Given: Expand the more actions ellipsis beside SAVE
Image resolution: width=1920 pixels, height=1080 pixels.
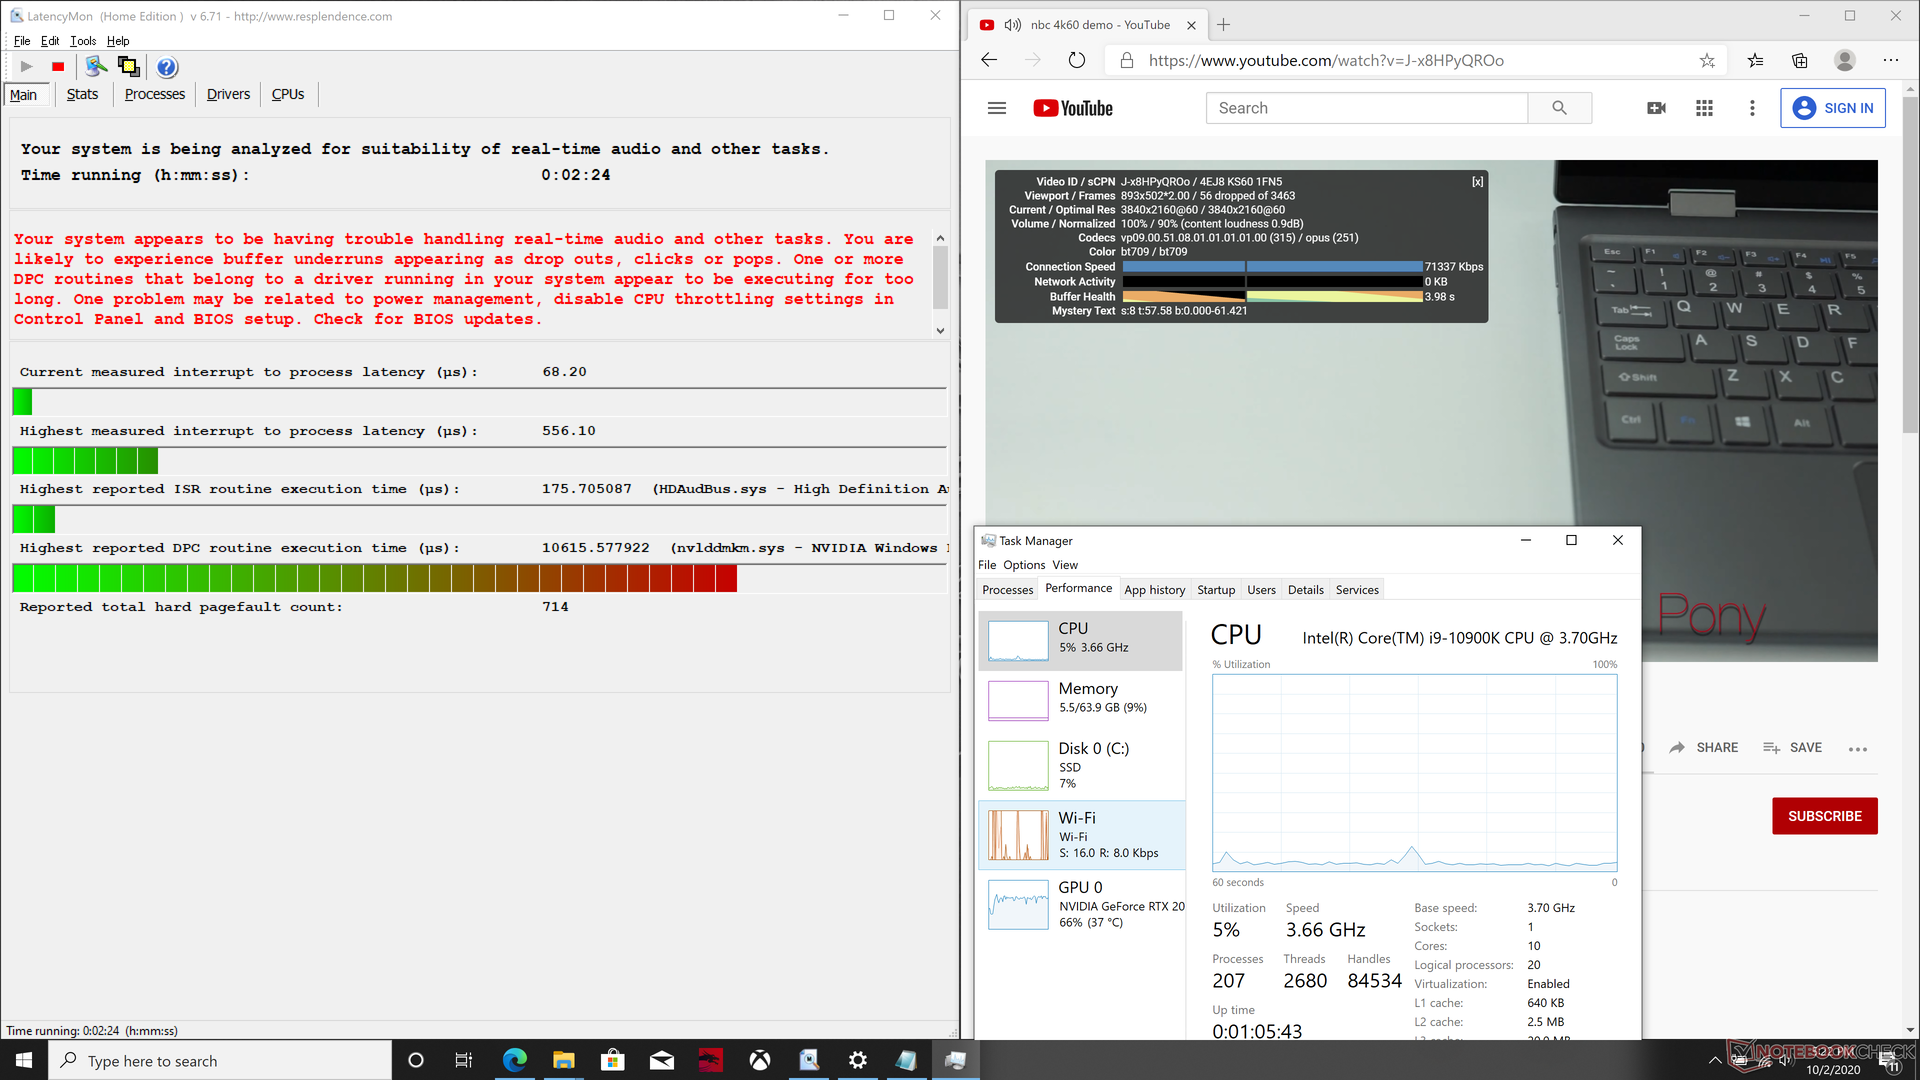Looking at the screenshot, I should click(1857, 749).
